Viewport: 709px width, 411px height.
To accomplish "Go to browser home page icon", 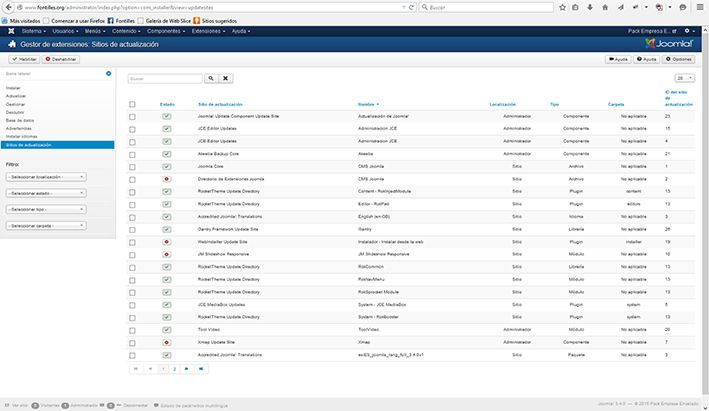I will coord(605,7).
